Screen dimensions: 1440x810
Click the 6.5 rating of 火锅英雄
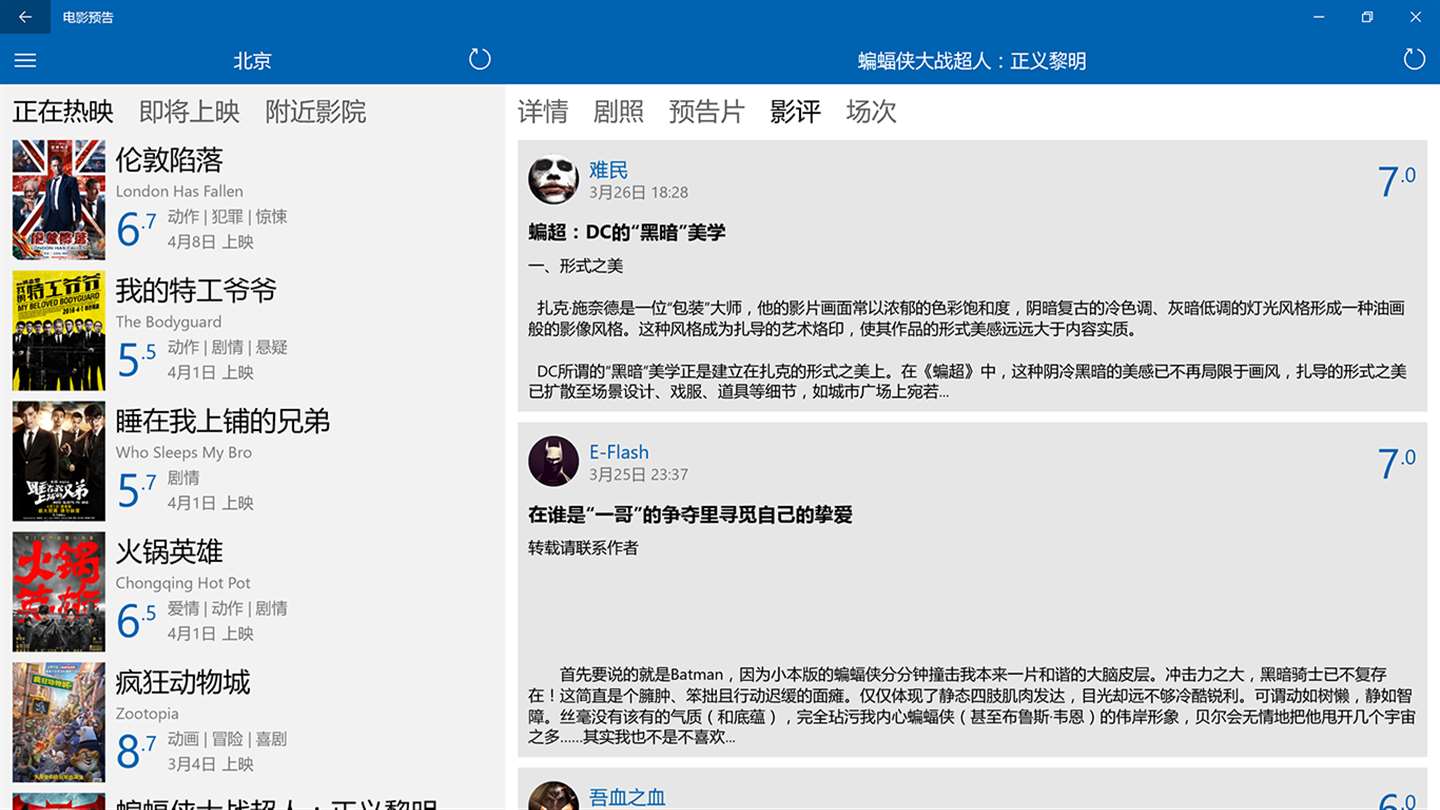136,619
